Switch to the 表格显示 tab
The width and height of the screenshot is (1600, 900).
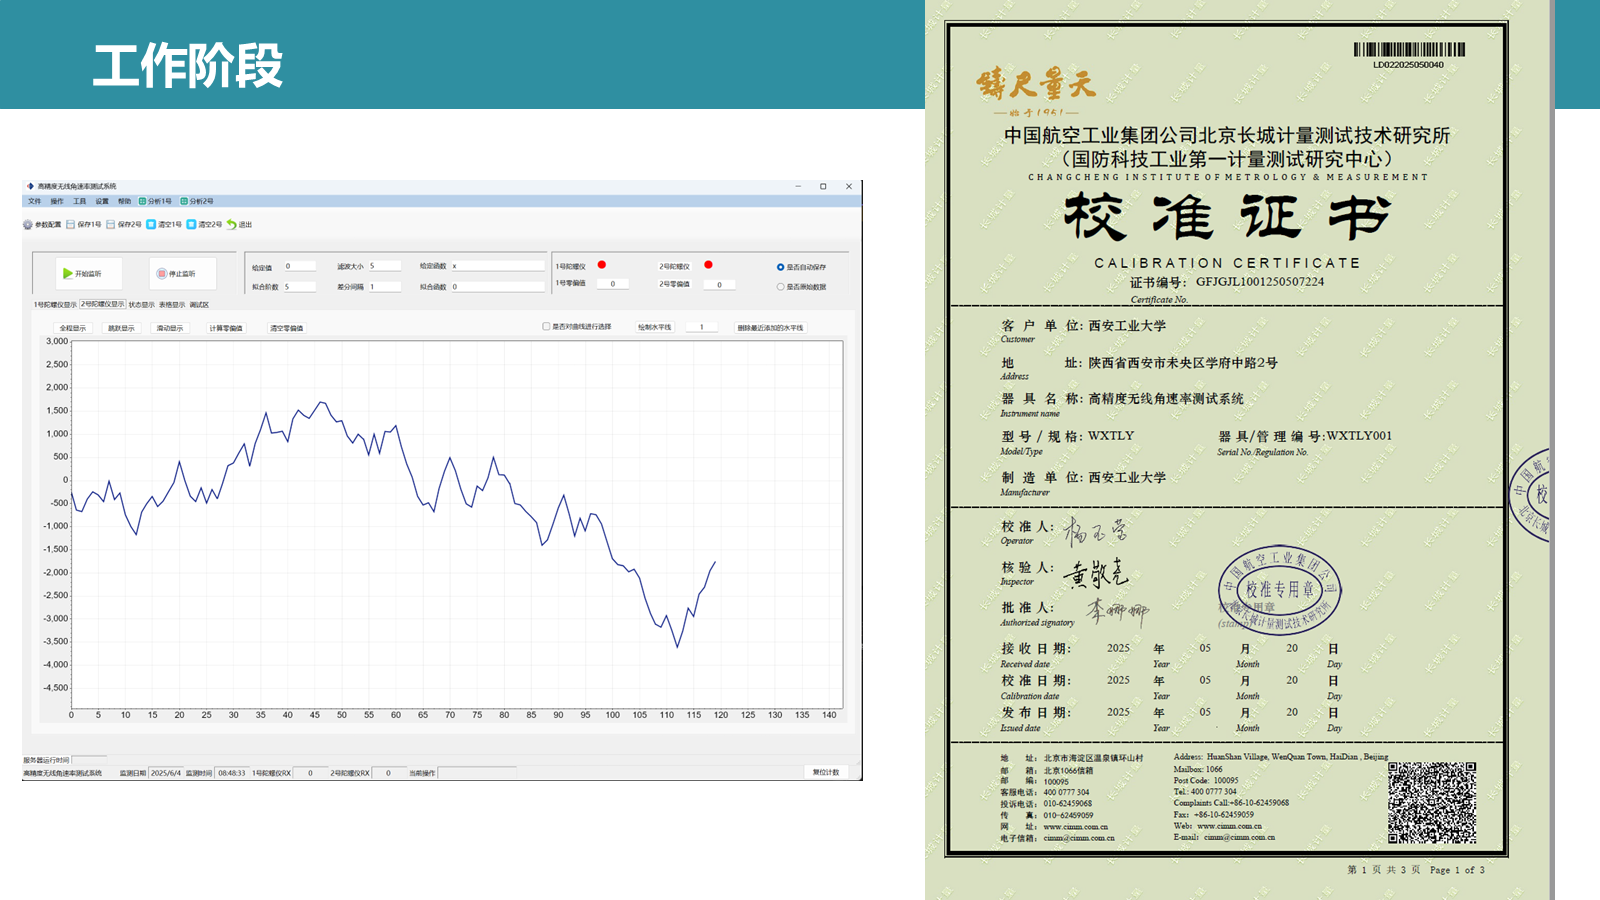point(172,305)
